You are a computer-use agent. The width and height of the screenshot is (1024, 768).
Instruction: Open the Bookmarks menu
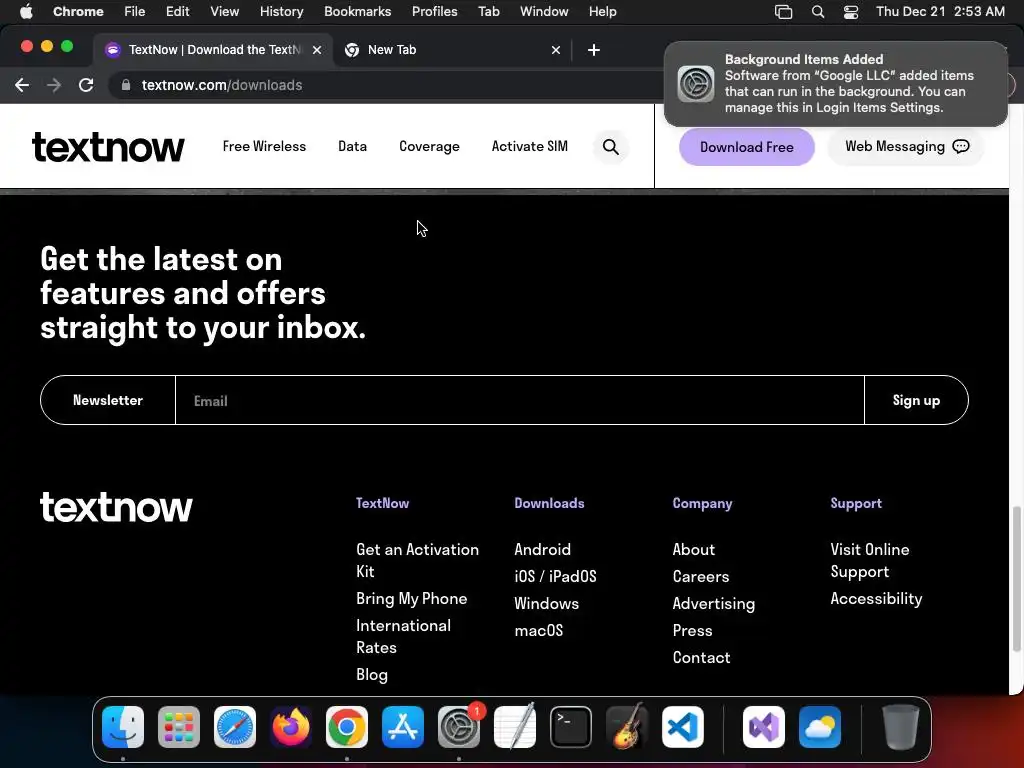[x=357, y=11]
